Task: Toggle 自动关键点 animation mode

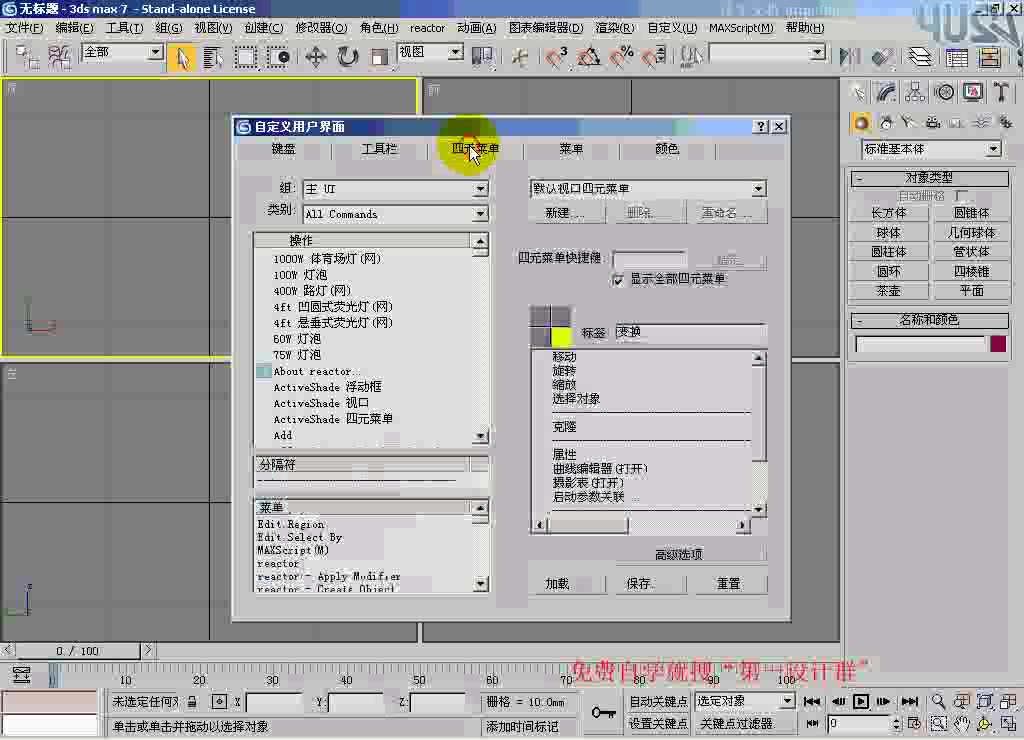Action: [656, 701]
